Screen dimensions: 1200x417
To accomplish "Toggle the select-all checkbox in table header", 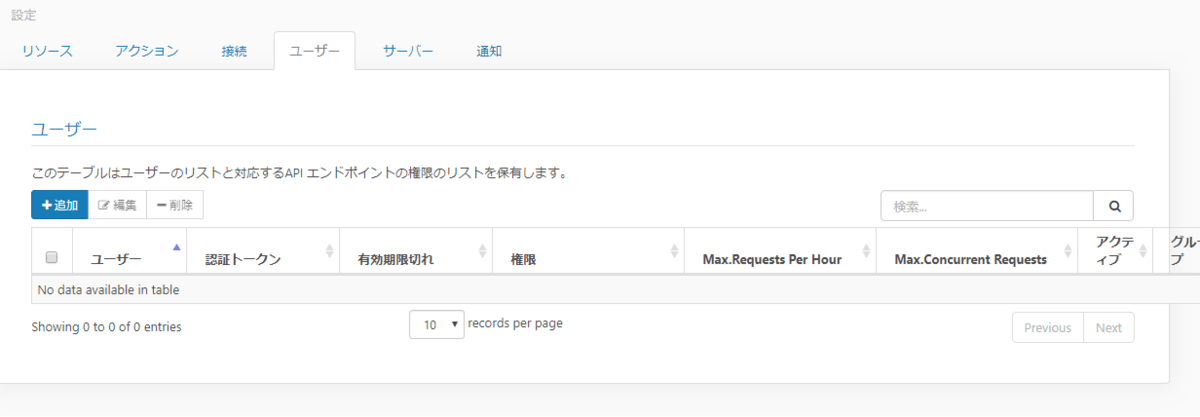I will click(x=52, y=258).
